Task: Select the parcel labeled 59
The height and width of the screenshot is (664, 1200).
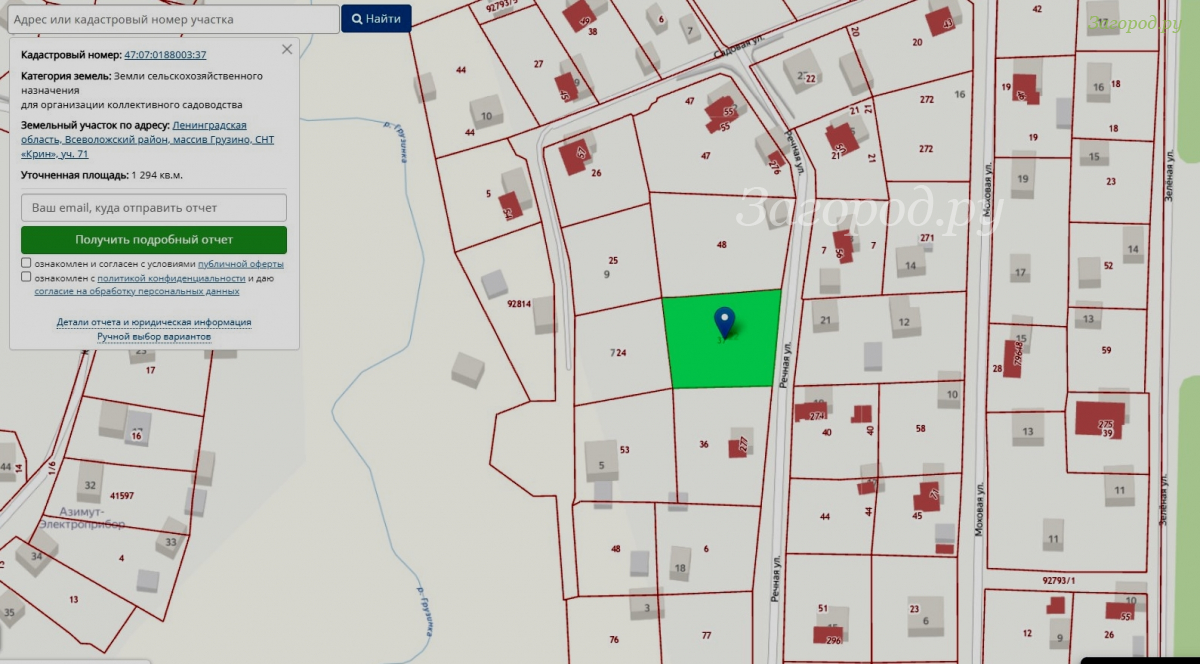Action: 1106,350
